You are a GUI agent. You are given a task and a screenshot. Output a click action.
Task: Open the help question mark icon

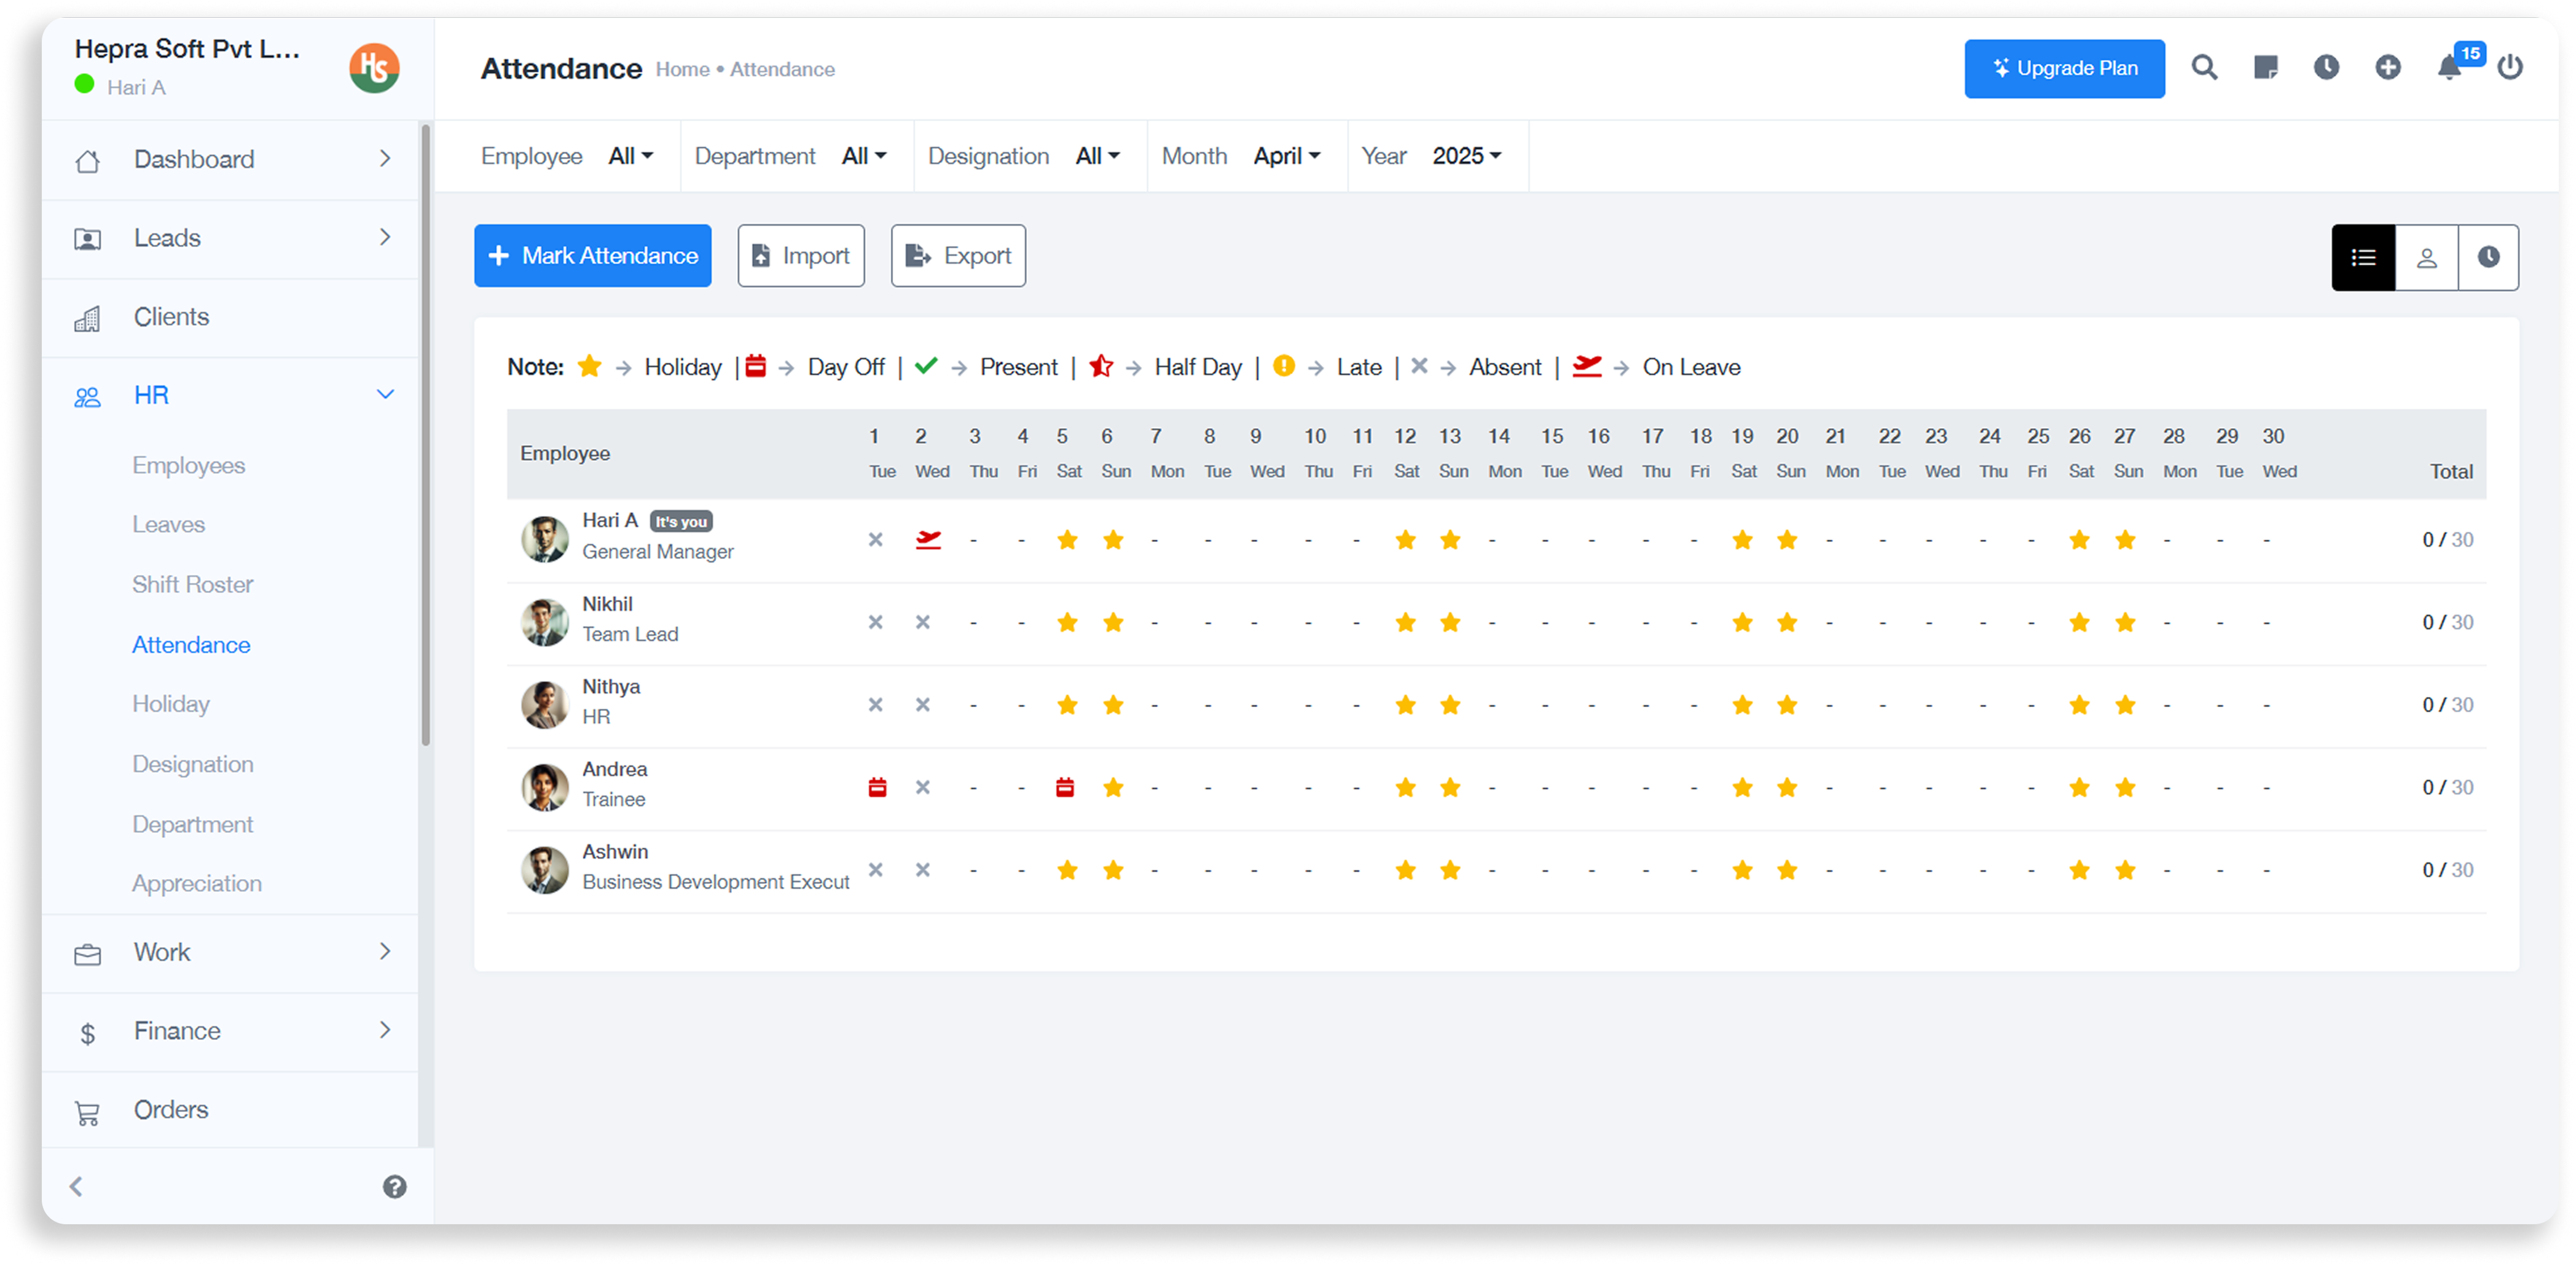(394, 1186)
